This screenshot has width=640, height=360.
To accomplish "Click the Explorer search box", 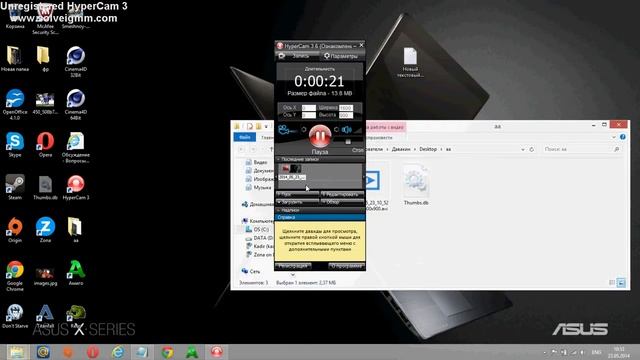I will 582,149.
